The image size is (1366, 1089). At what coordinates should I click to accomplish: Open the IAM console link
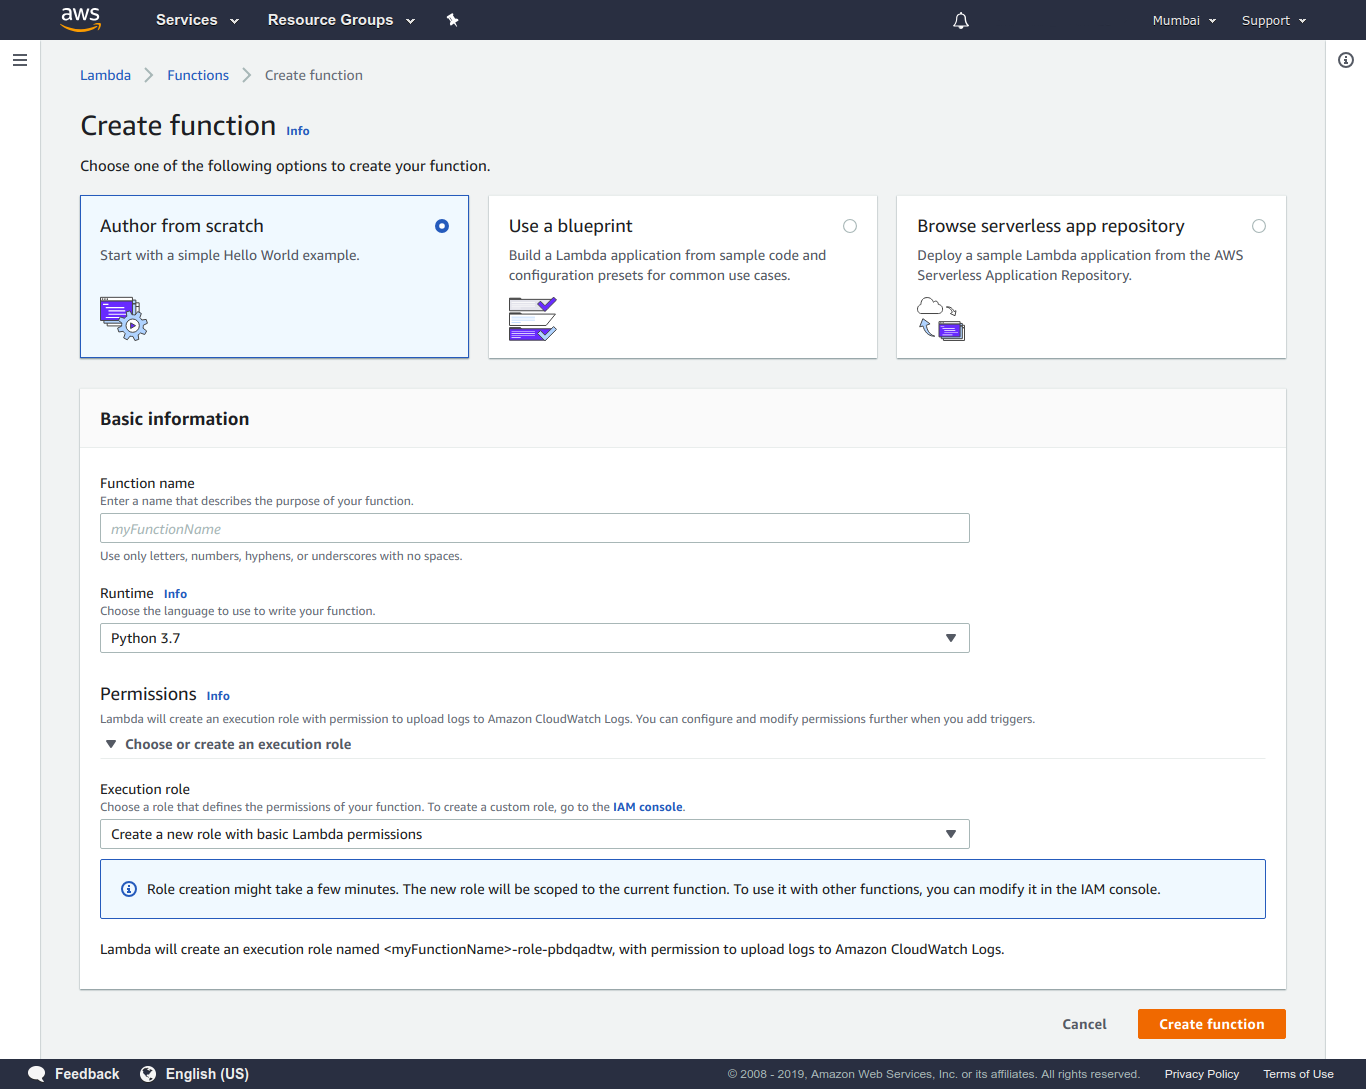648,807
